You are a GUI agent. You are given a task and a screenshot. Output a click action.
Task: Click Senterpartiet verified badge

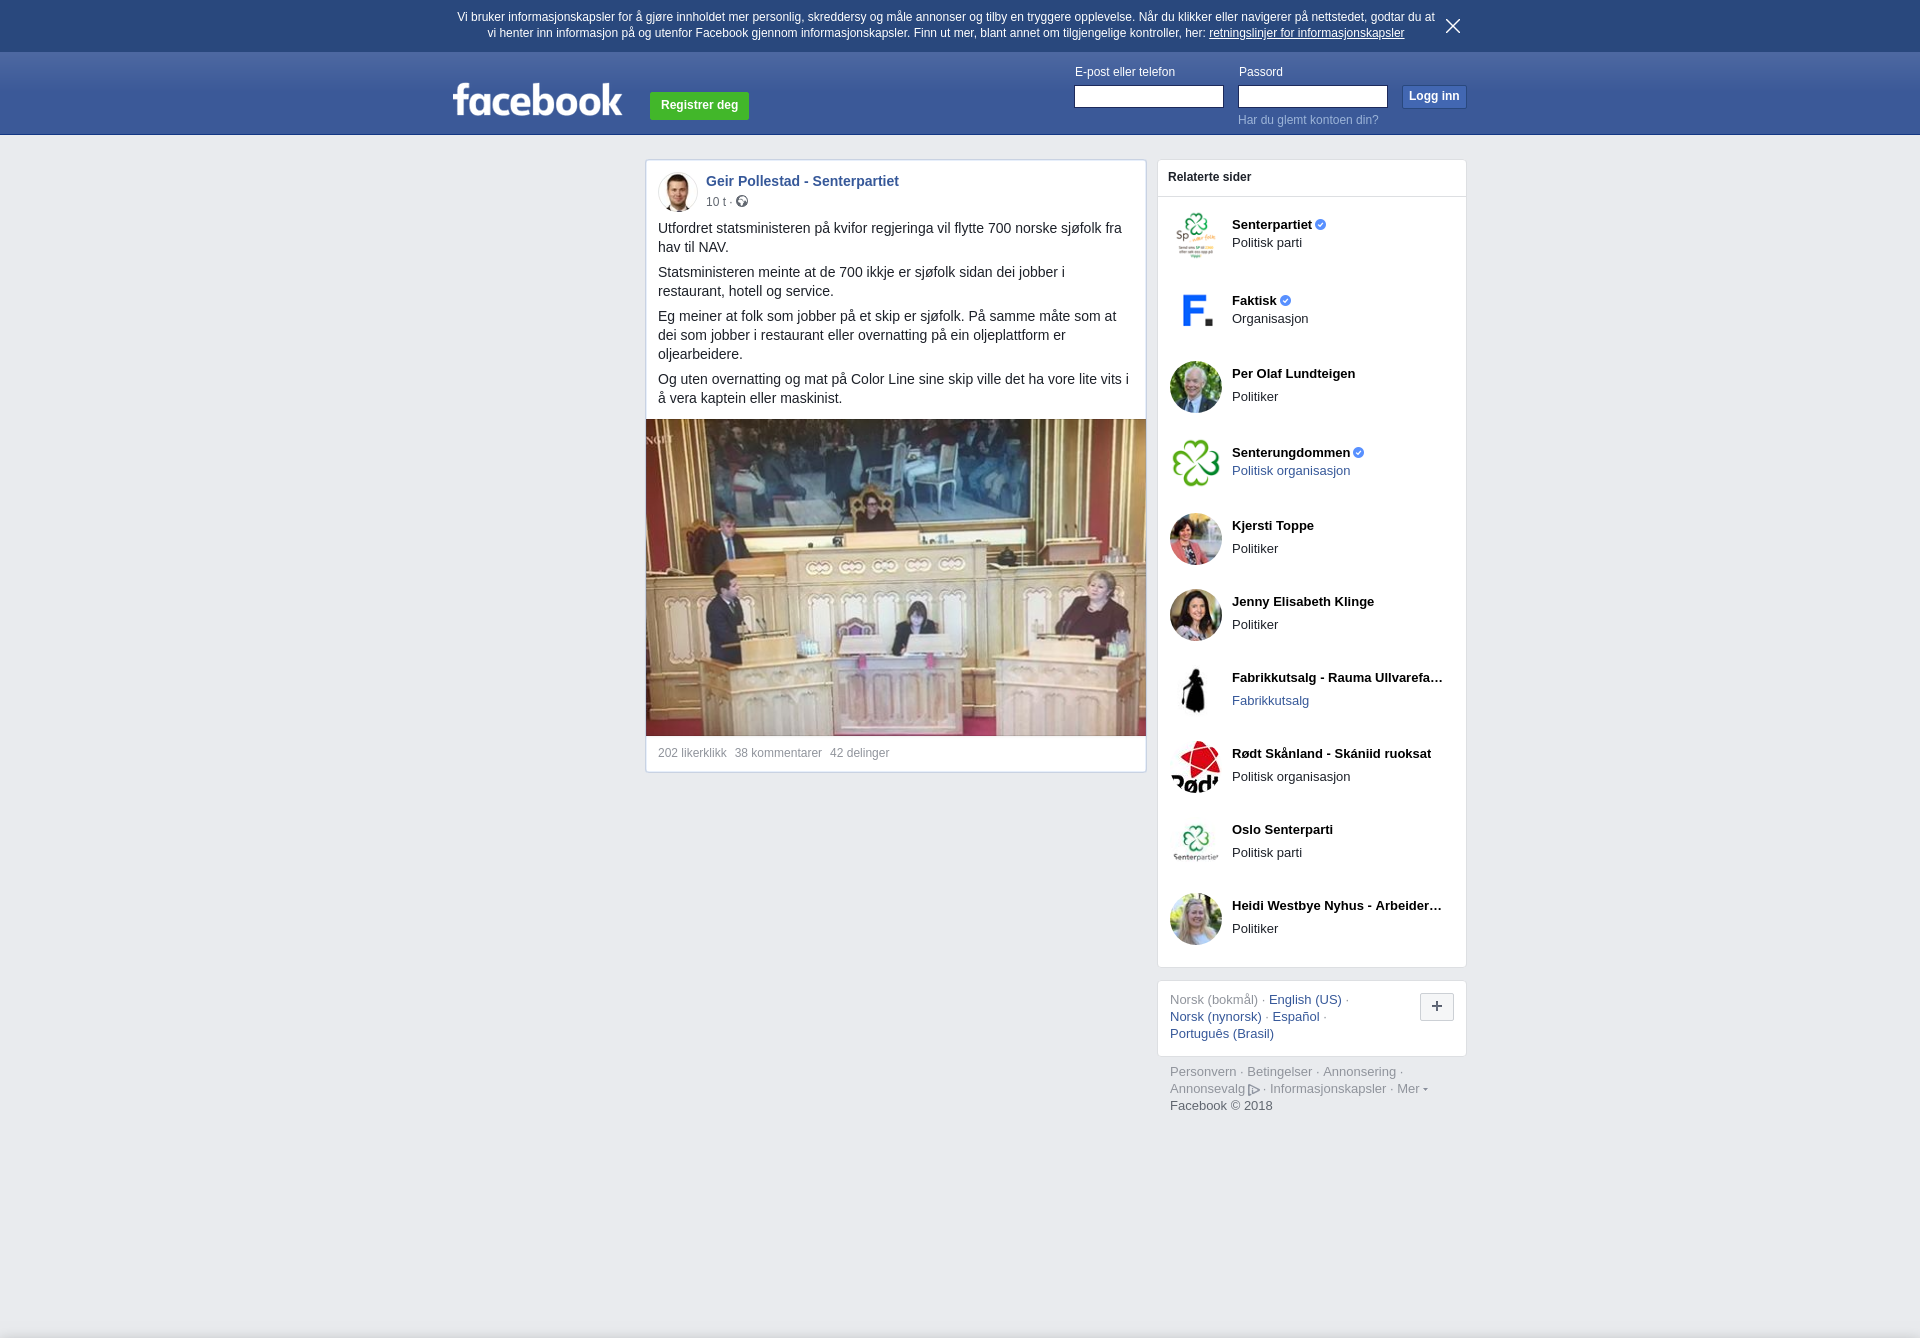point(1321,225)
